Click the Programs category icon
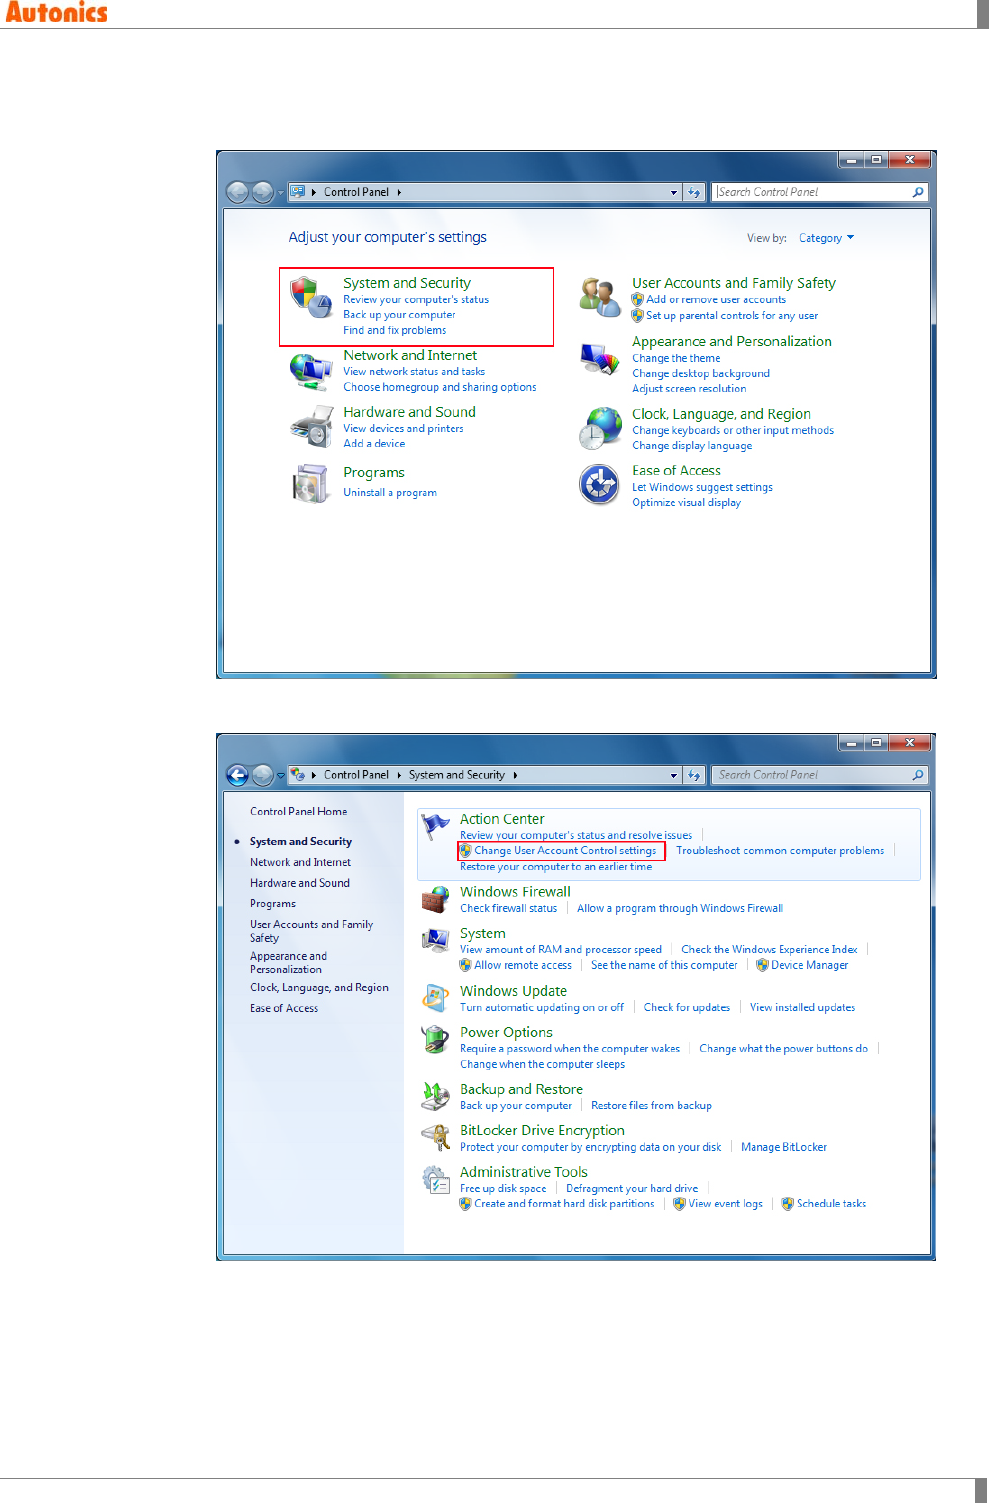 pyautogui.click(x=310, y=483)
